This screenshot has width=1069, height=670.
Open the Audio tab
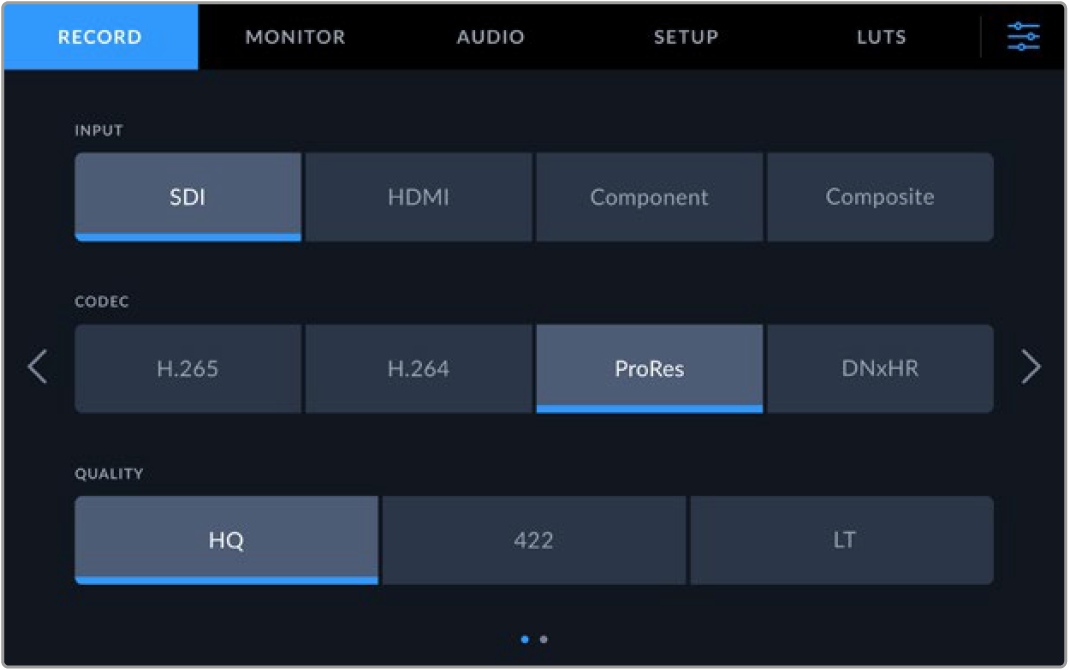click(x=491, y=37)
